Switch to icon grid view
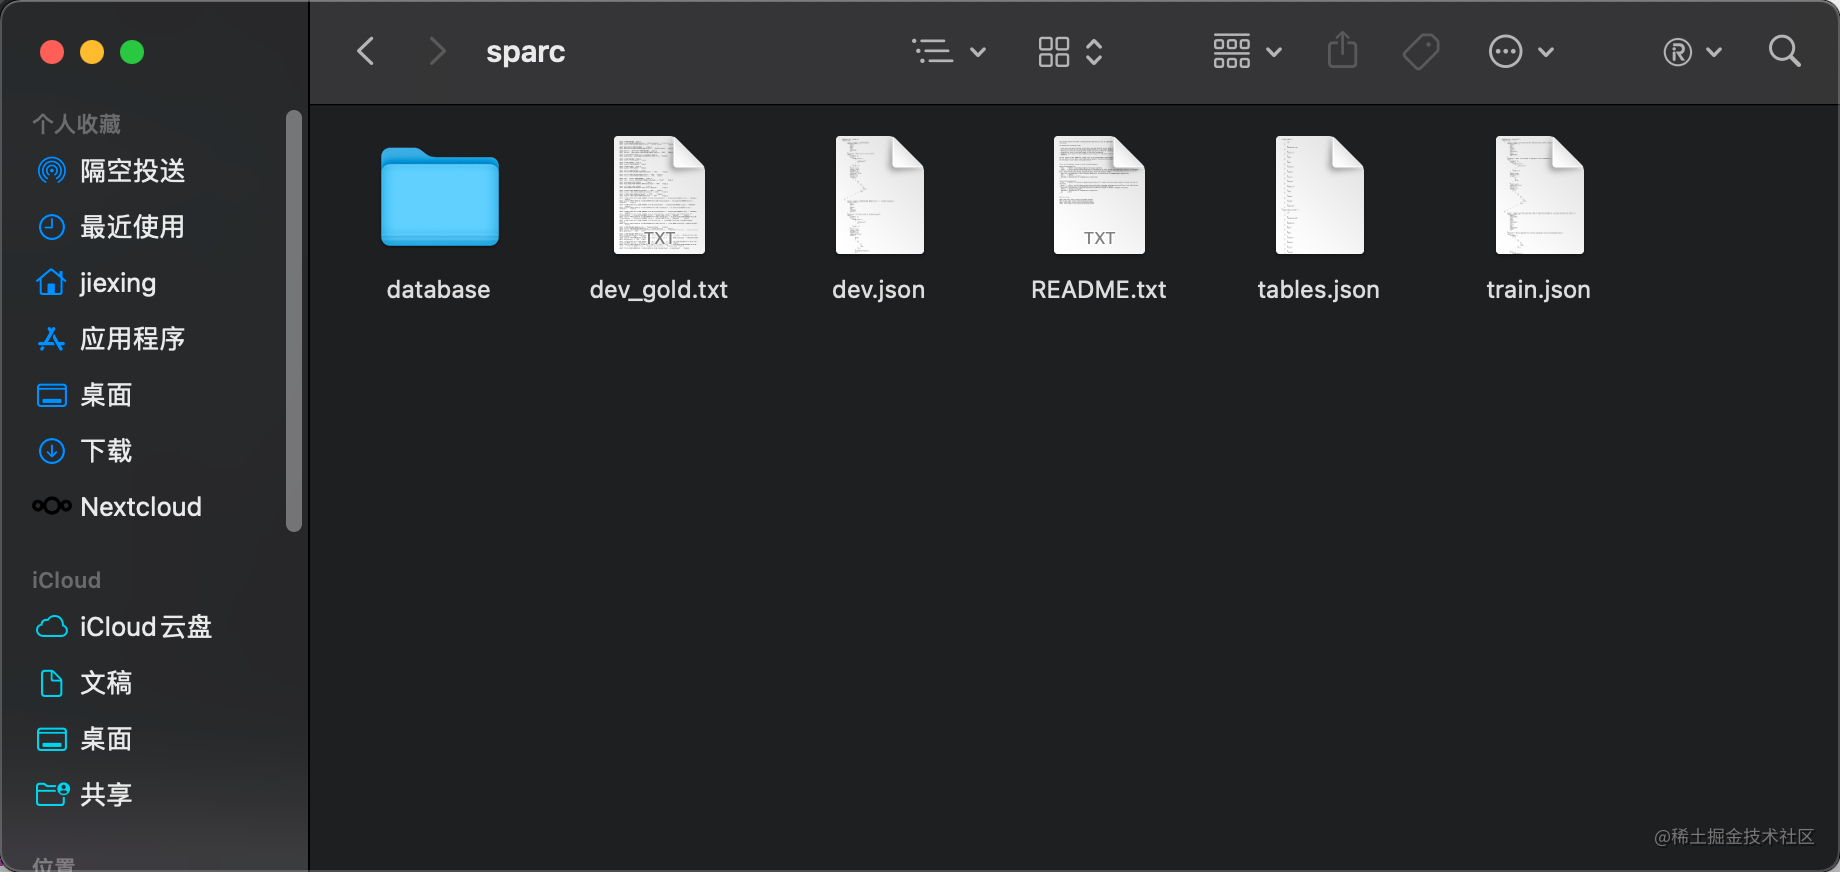The image size is (1840, 872). [1054, 52]
